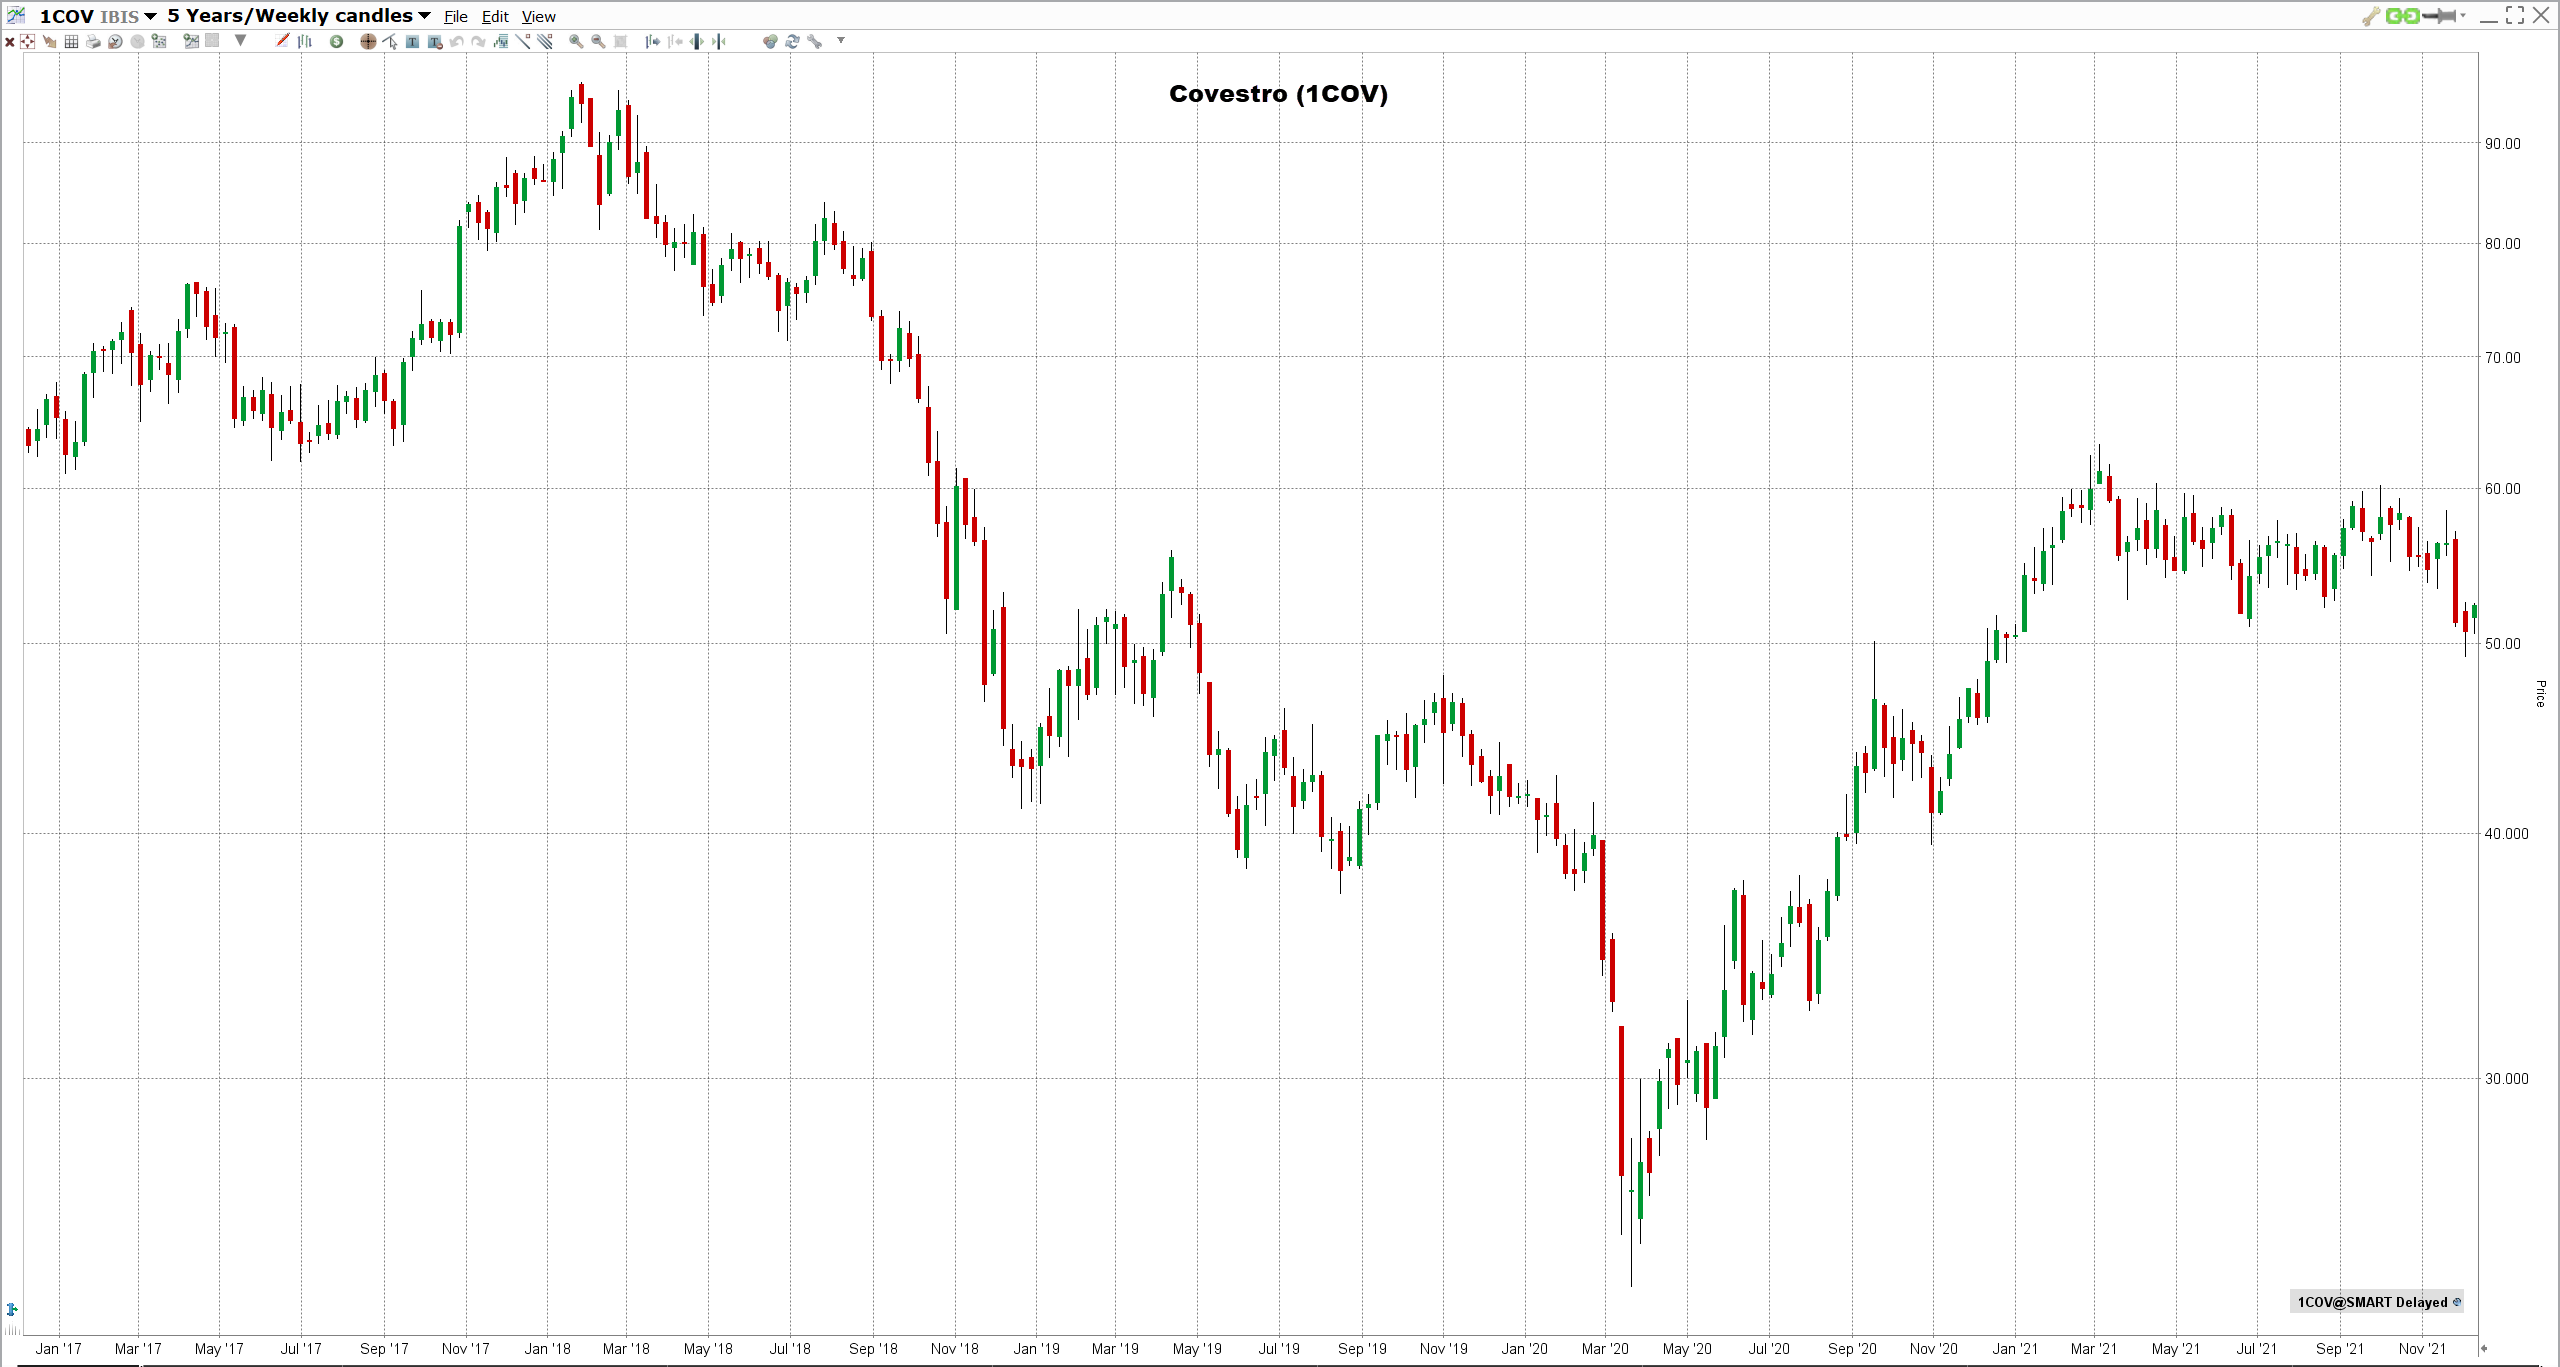This screenshot has height=1367, width=2560.
Task: Click the redo arrow in toolbar
Action: [x=478, y=41]
